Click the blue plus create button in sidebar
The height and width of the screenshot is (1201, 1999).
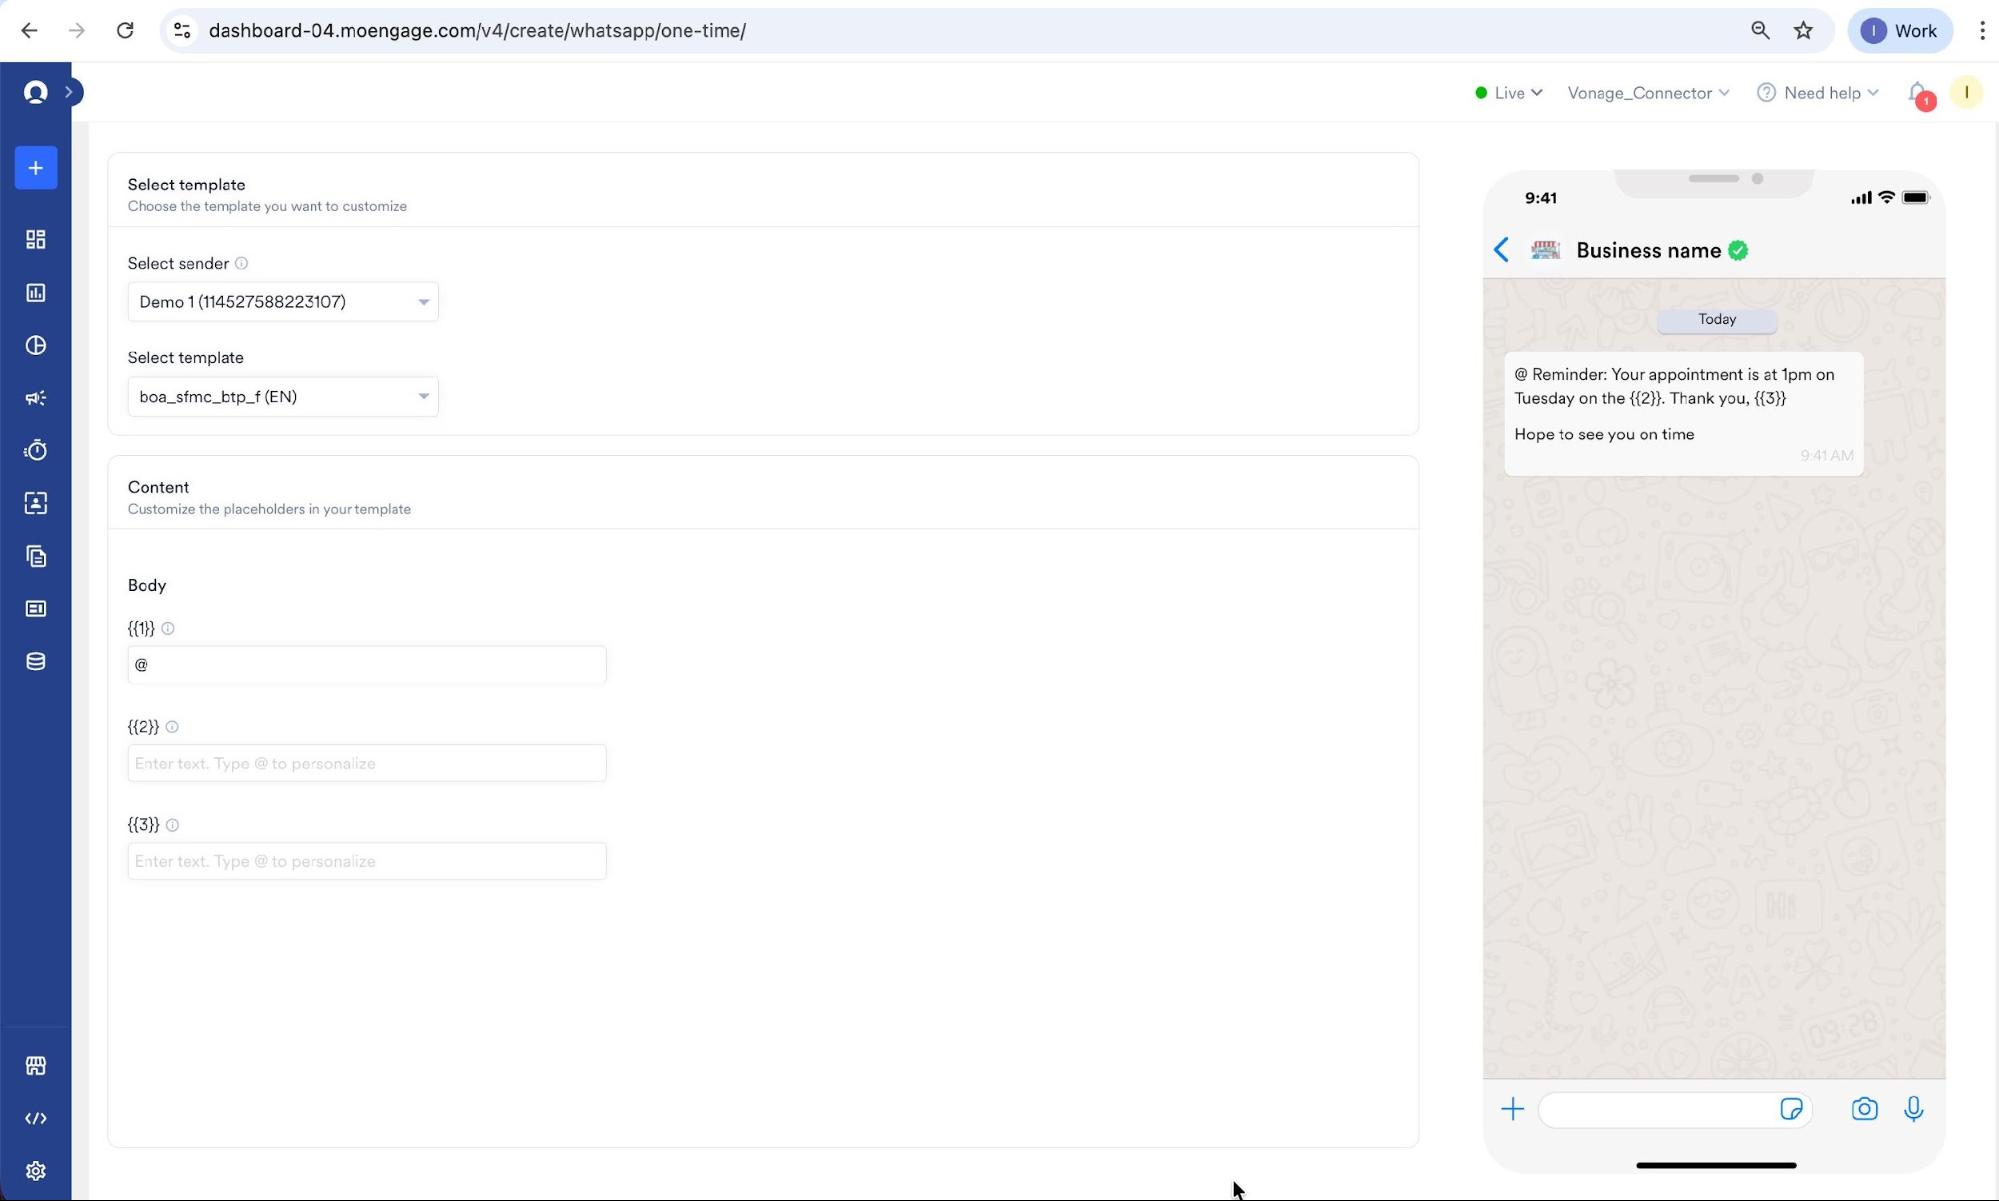36,168
